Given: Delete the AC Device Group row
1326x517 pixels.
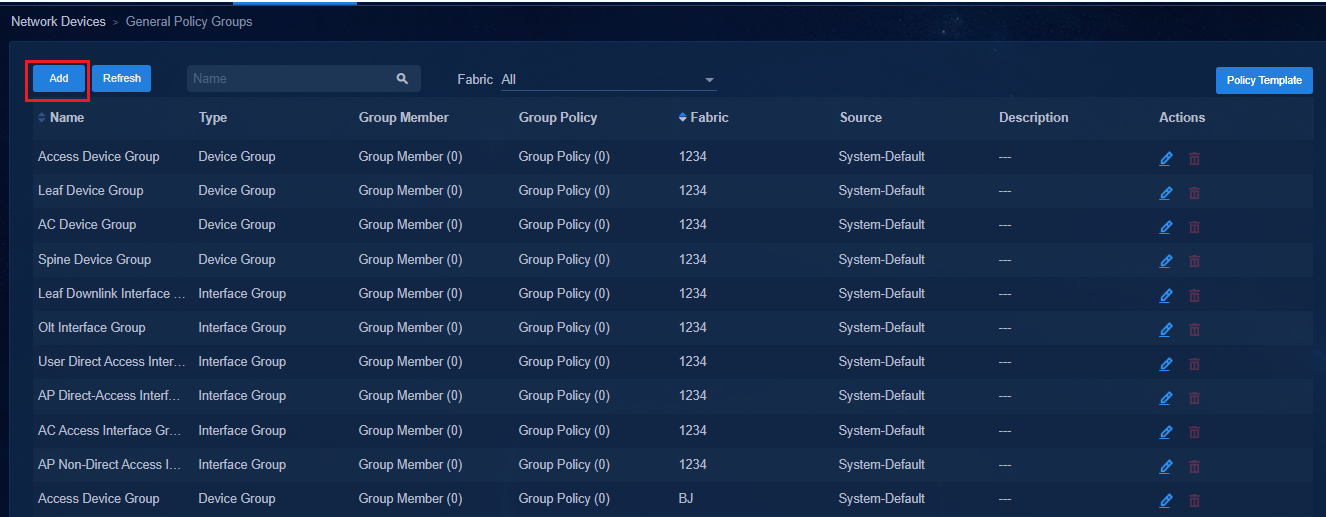Looking at the screenshot, I should click(1194, 227).
